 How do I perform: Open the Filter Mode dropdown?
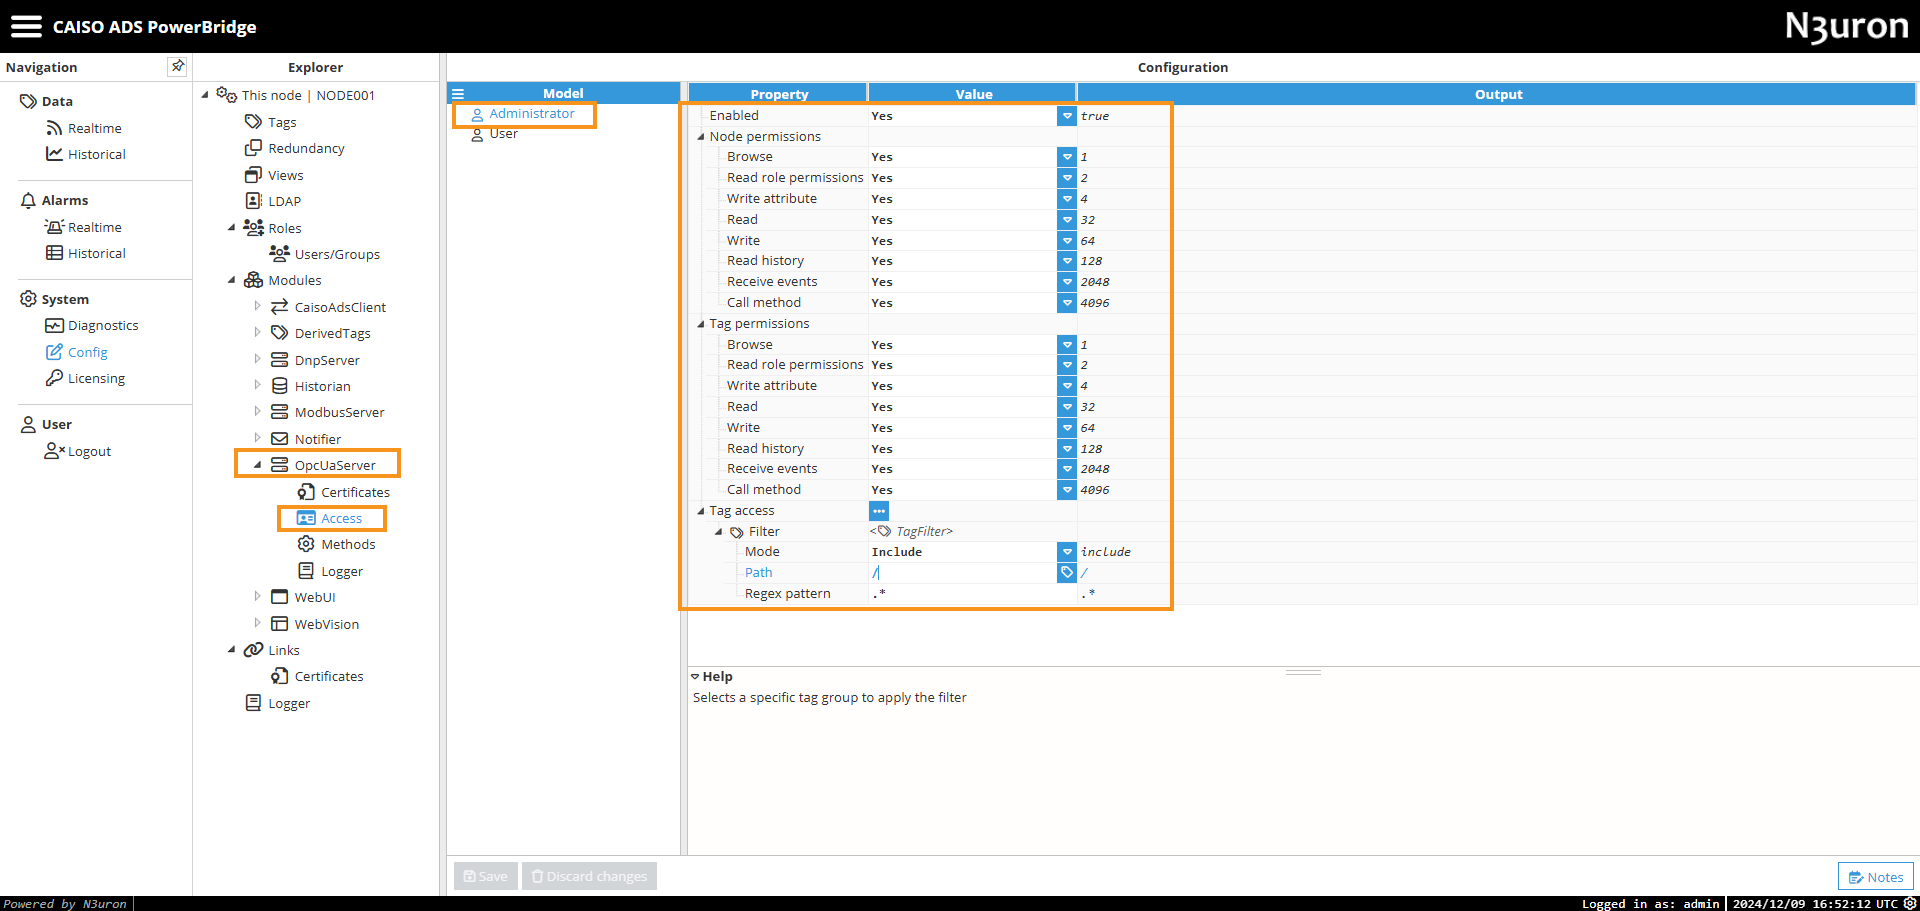[x=1067, y=552]
